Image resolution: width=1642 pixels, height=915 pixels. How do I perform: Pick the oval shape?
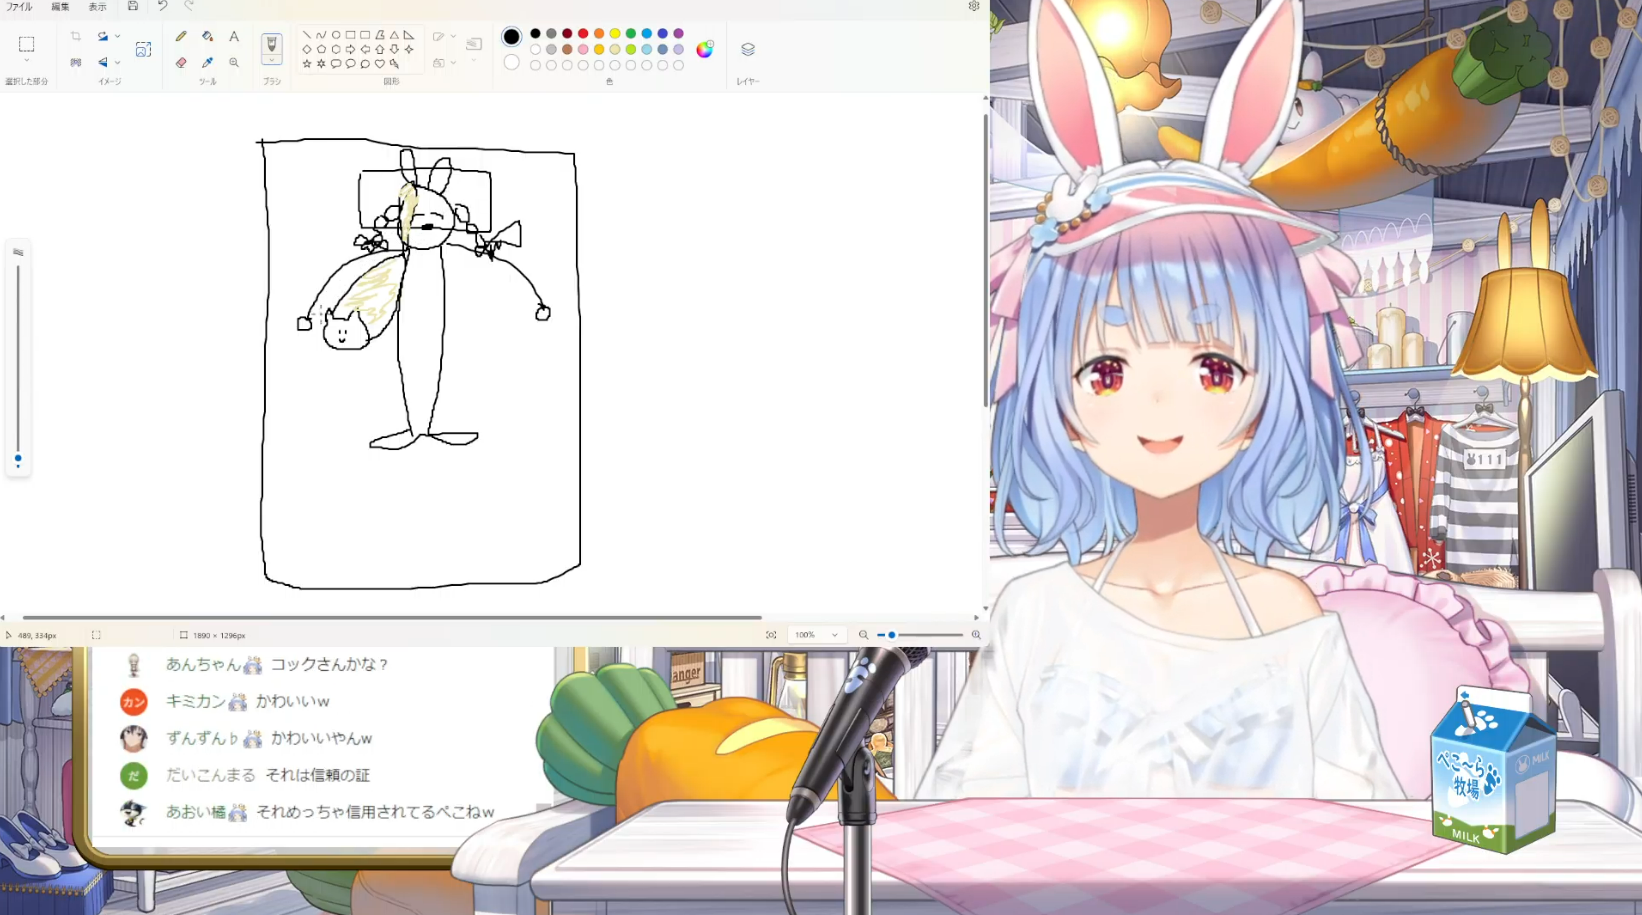click(x=336, y=34)
